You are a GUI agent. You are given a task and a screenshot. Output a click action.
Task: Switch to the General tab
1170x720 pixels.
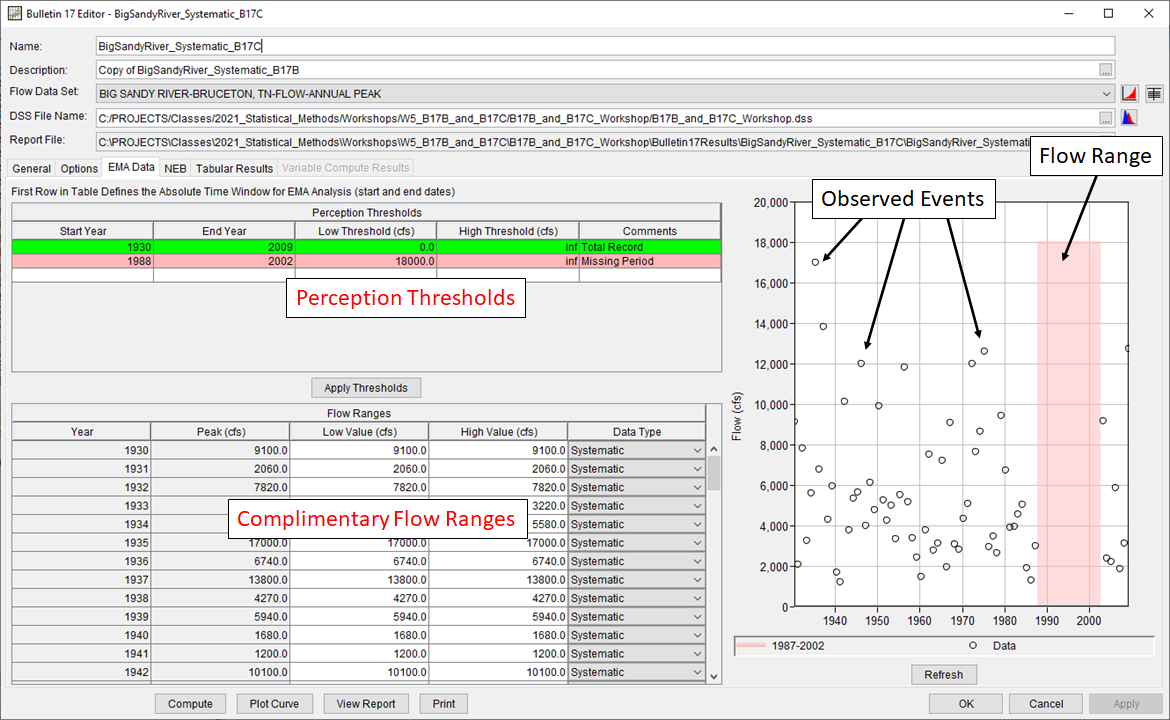pyautogui.click(x=30, y=167)
